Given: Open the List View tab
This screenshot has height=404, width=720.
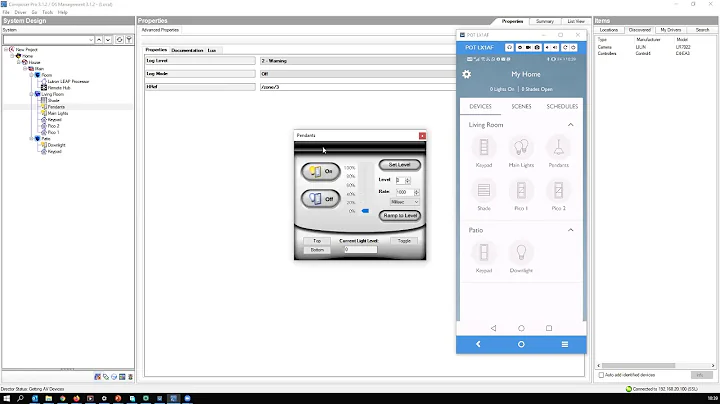Looking at the screenshot, I should tap(576, 21).
